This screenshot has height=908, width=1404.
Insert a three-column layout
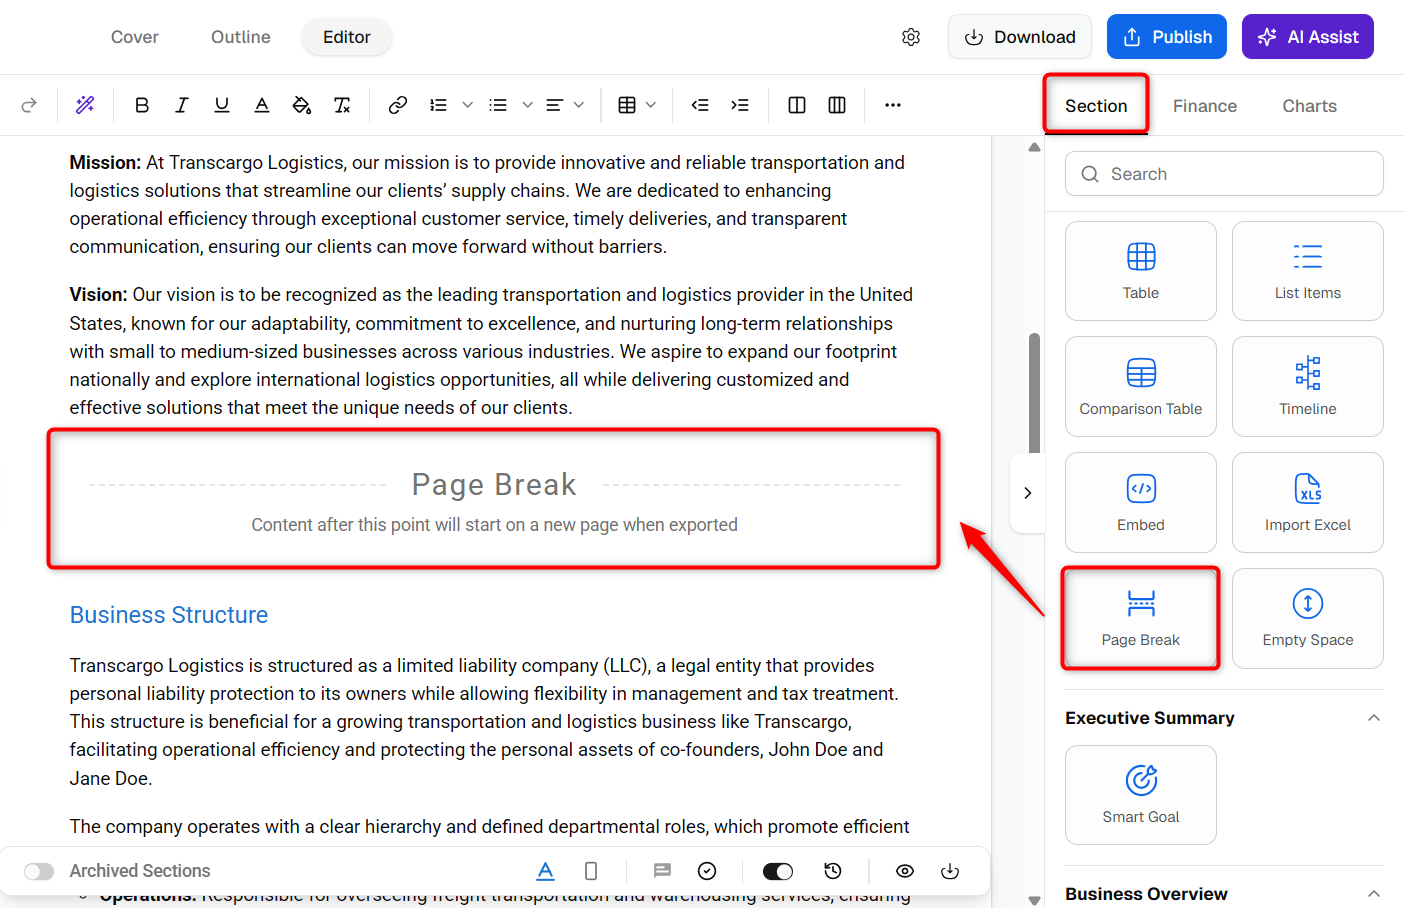click(837, 105)
